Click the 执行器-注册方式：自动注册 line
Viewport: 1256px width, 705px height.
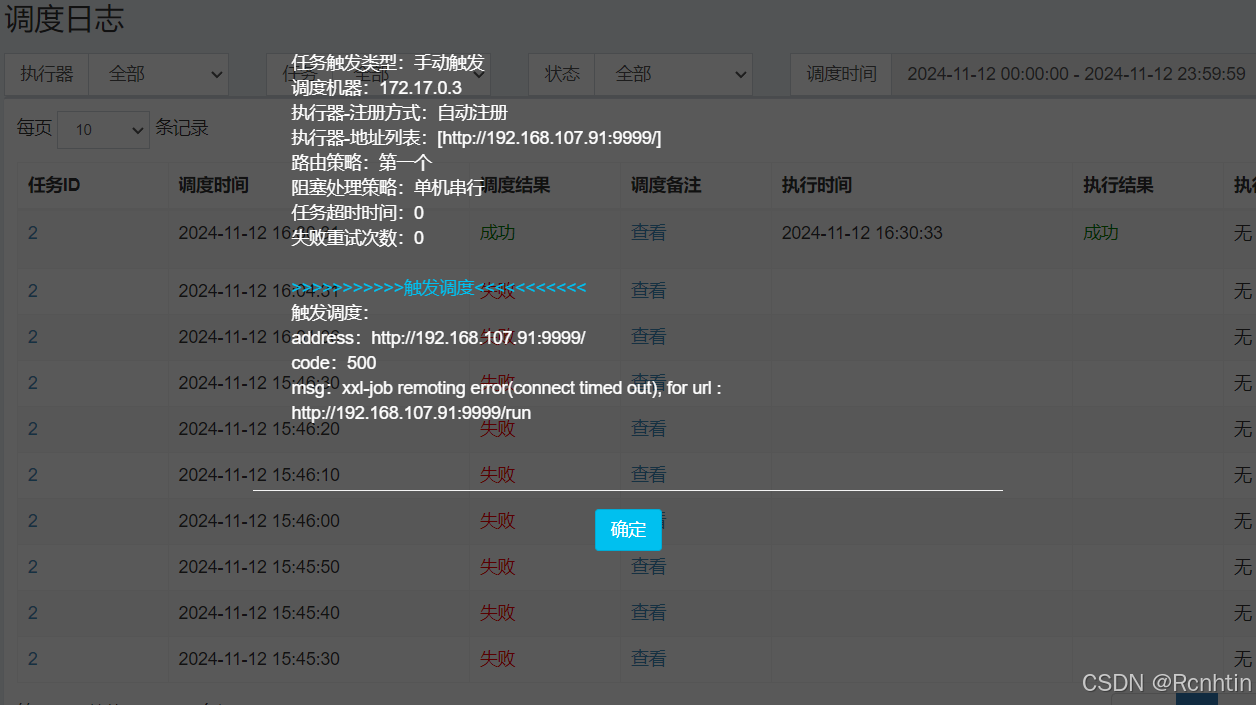coord(399,113)
